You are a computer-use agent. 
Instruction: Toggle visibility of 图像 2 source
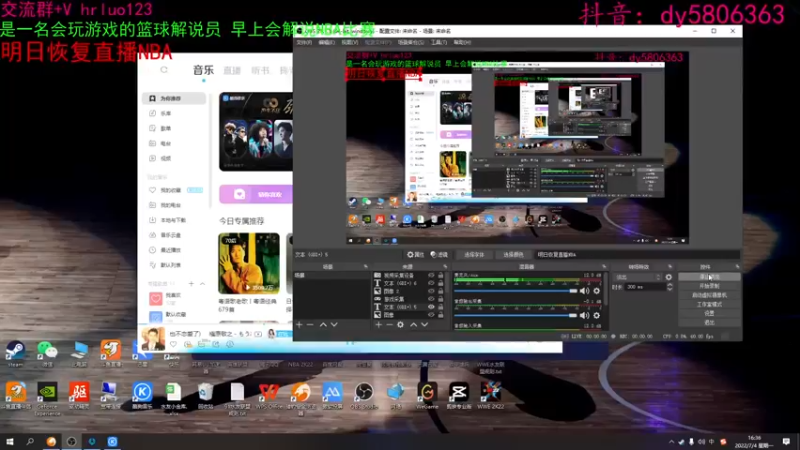click(x=431, y=291)
